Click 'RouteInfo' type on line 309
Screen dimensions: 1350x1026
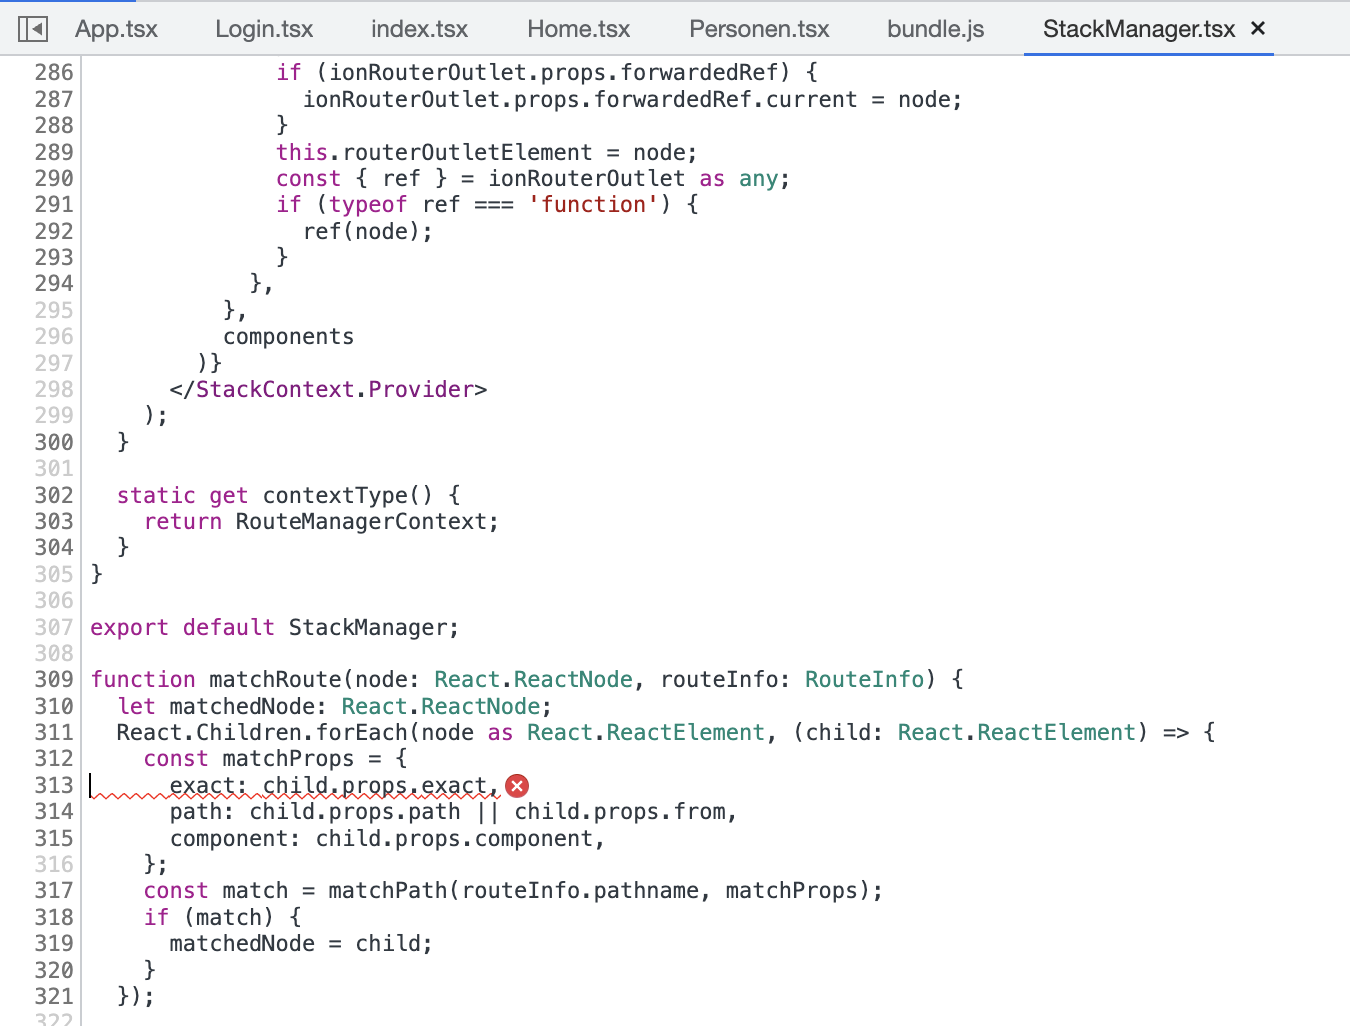tap(864, 679)
